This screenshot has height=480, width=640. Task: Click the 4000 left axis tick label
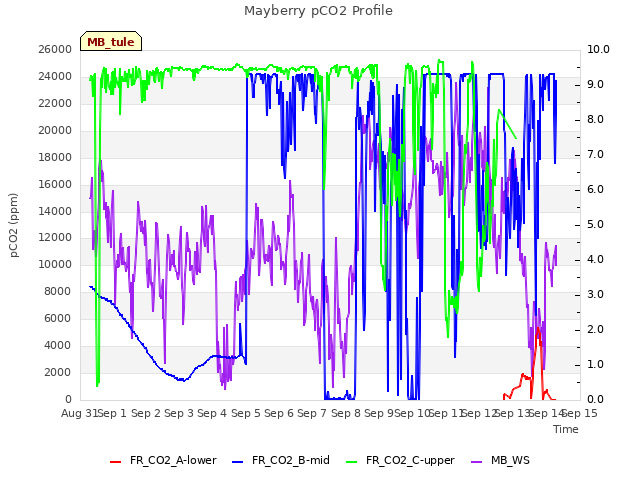tap(58, 345)
